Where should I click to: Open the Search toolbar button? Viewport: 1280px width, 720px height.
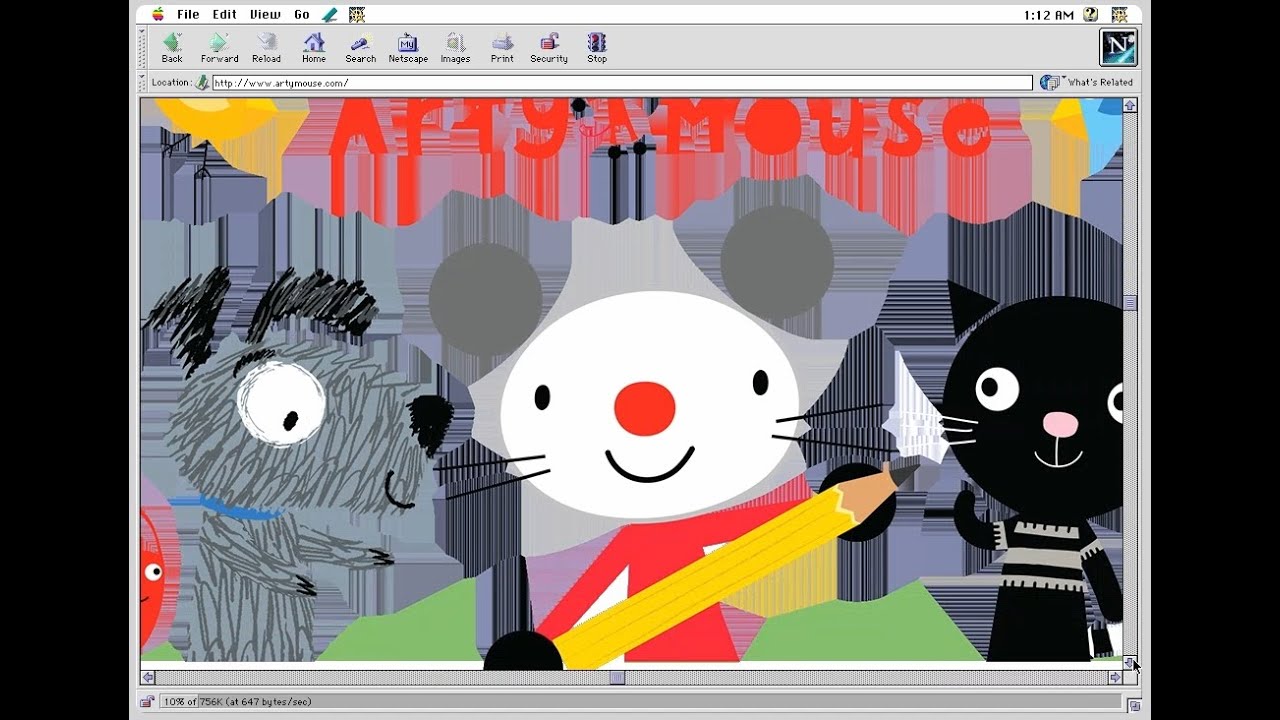click(360, 47)
